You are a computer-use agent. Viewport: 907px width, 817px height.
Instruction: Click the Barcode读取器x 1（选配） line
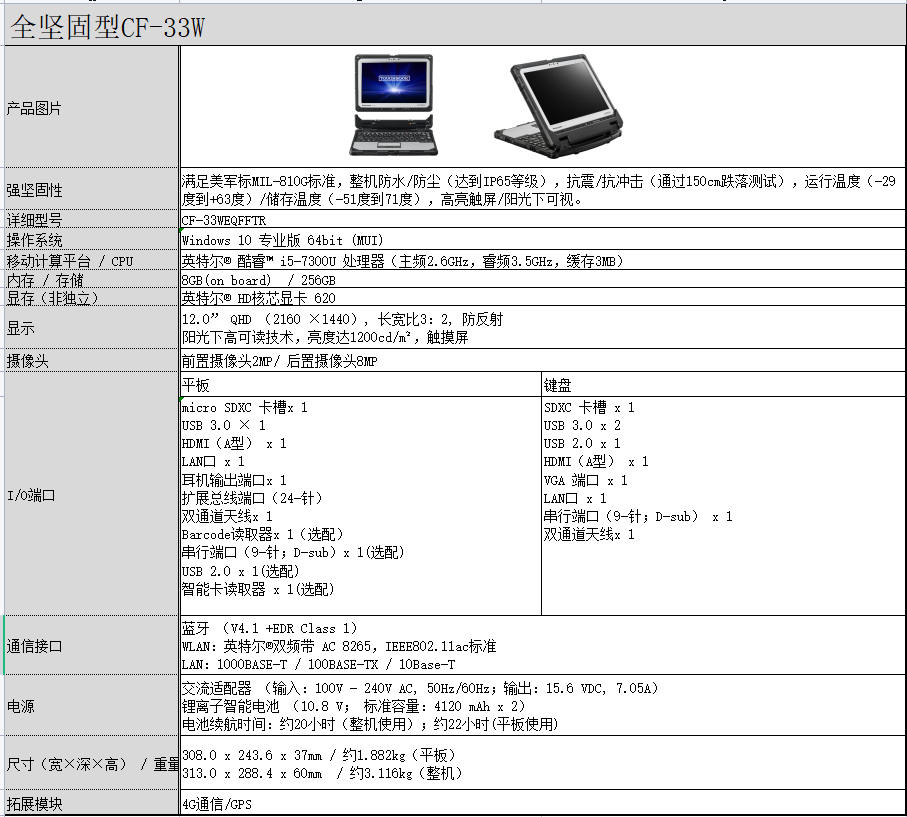[263, 535]
